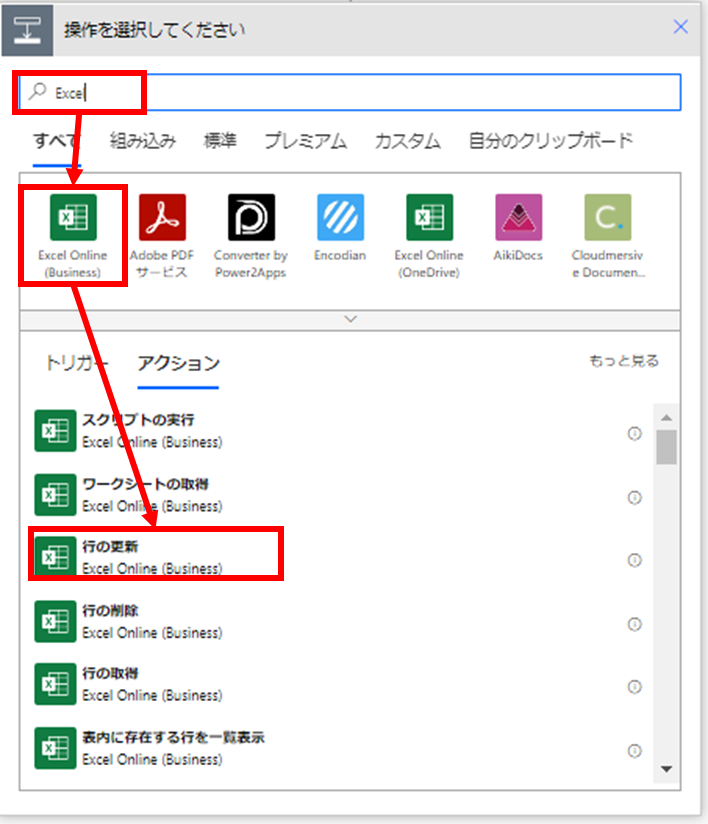This screenshot has height=824, width=708.
Task: Choose the 表内に存在する行を一覧表示 action
Action: click(336, 748)
